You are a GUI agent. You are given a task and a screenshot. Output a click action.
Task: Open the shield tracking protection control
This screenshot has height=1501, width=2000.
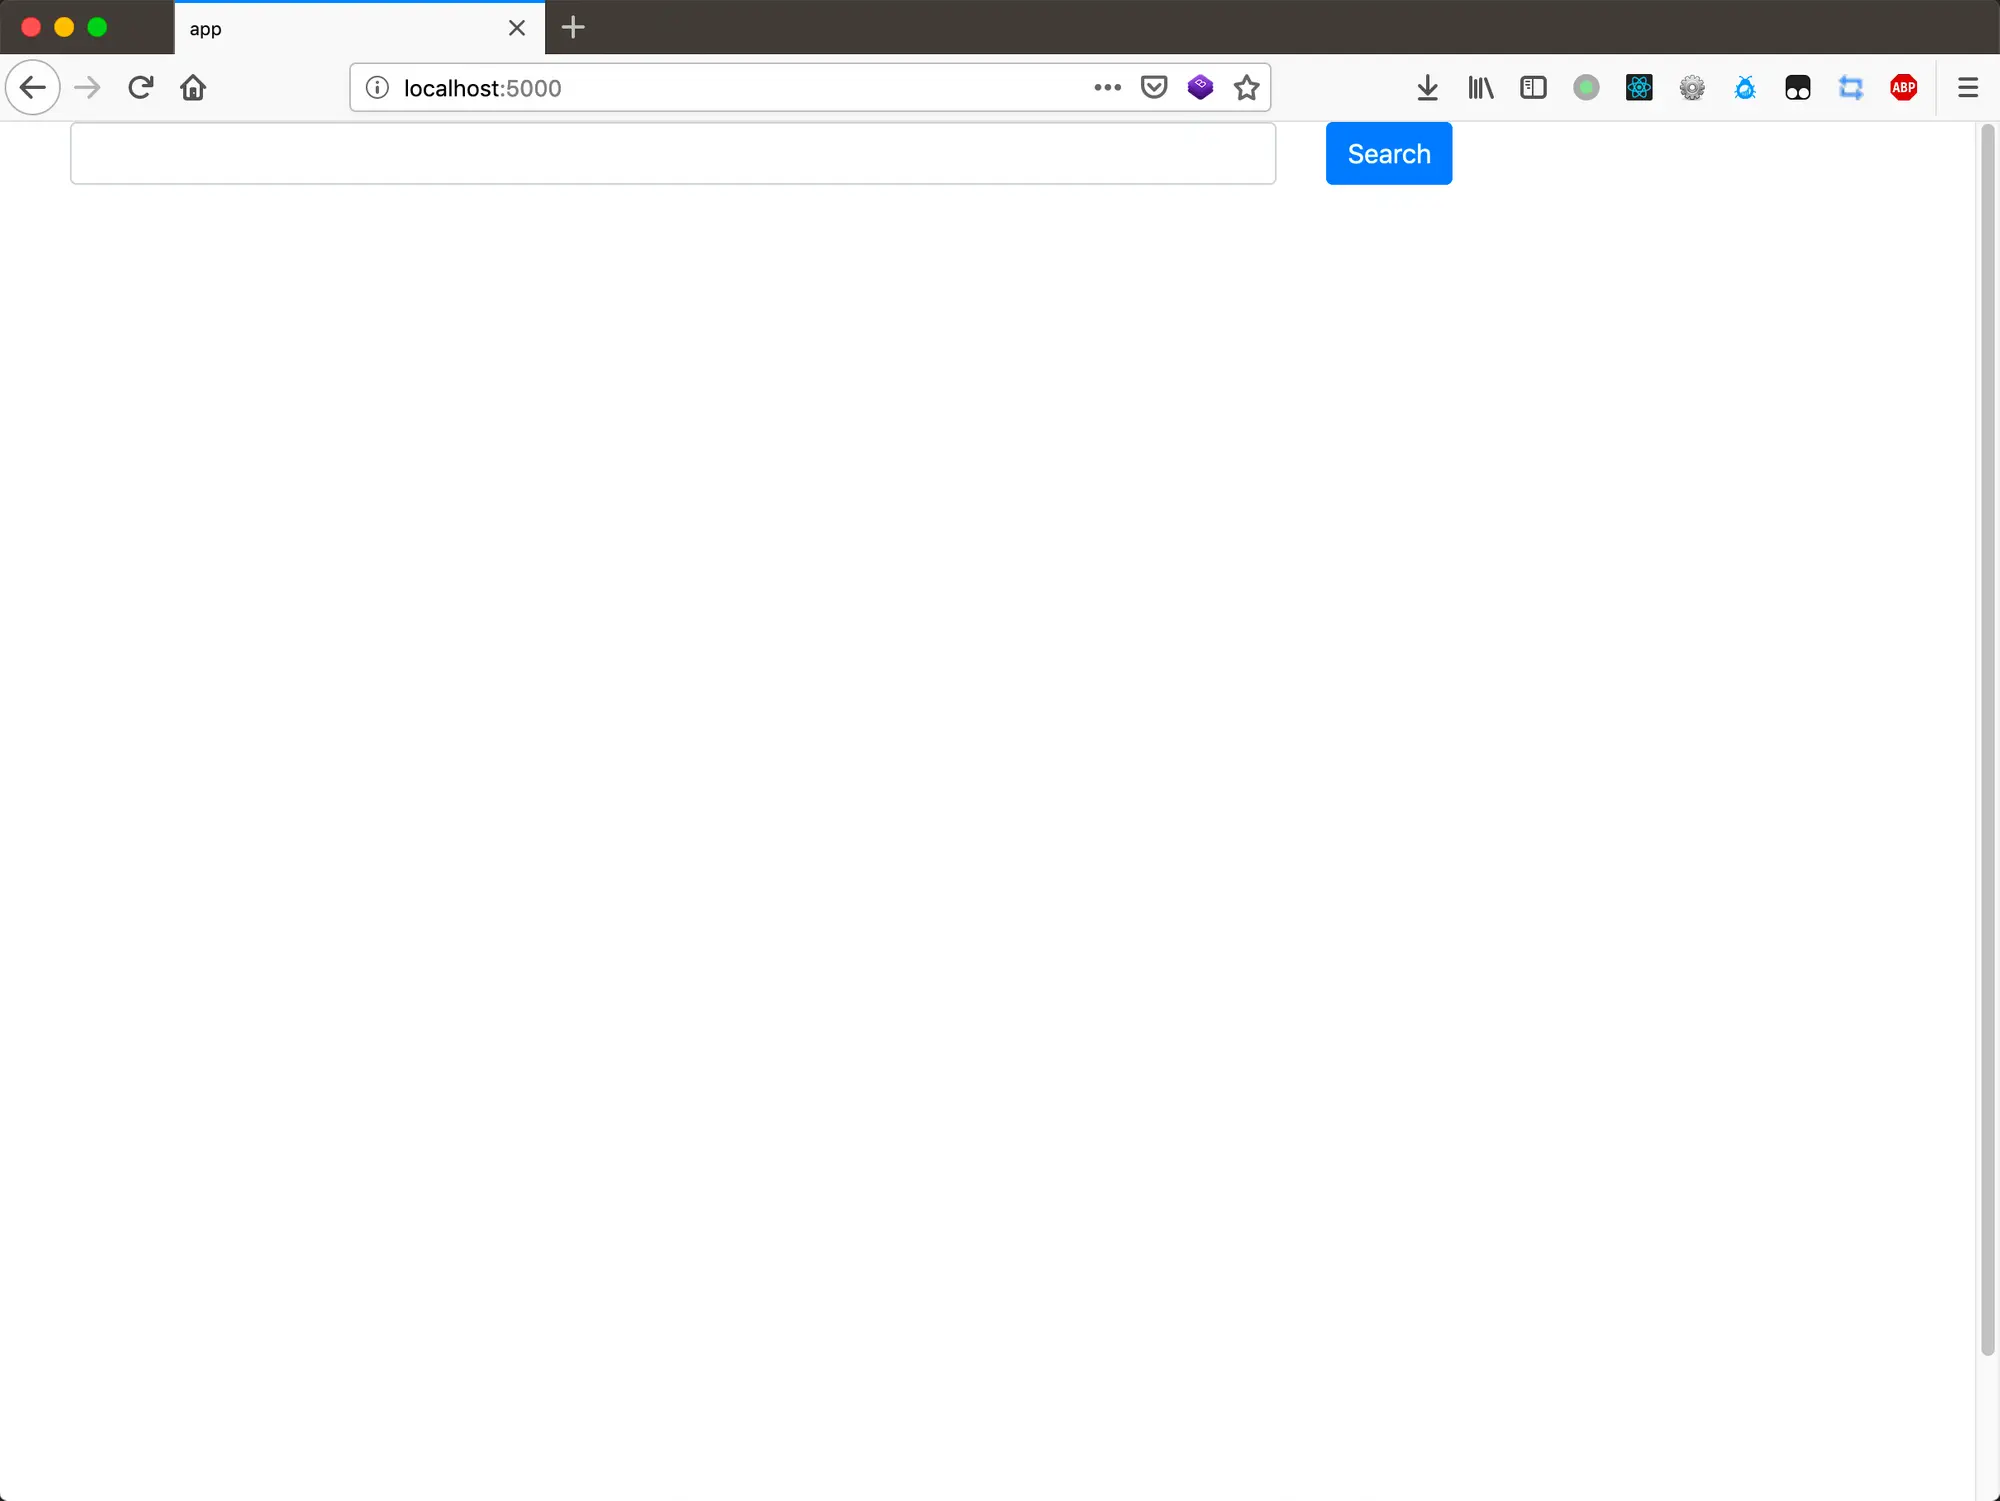tap(1153, 87)
